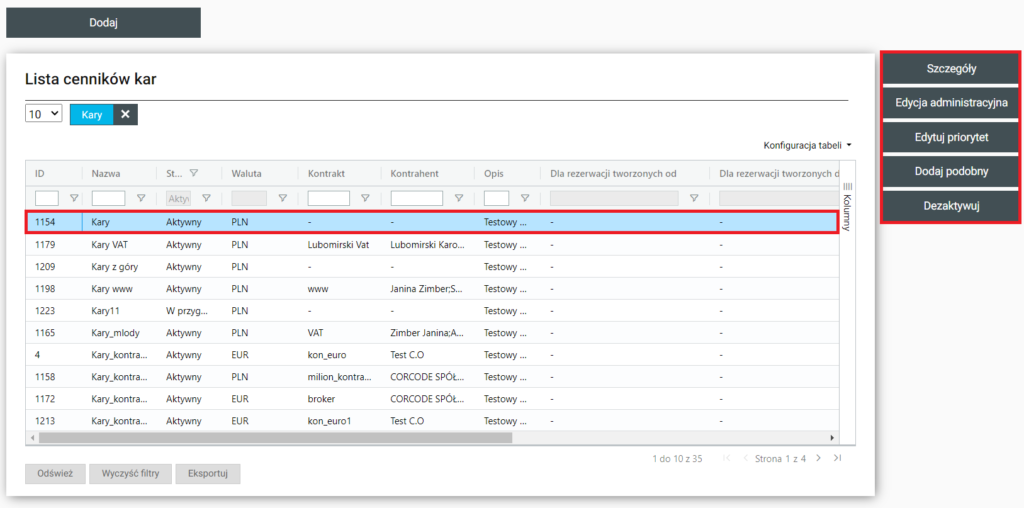Expand the Konfiguracja tabeli dropdown
This screenshot has height=508, width=1024.
click(807, 145)
